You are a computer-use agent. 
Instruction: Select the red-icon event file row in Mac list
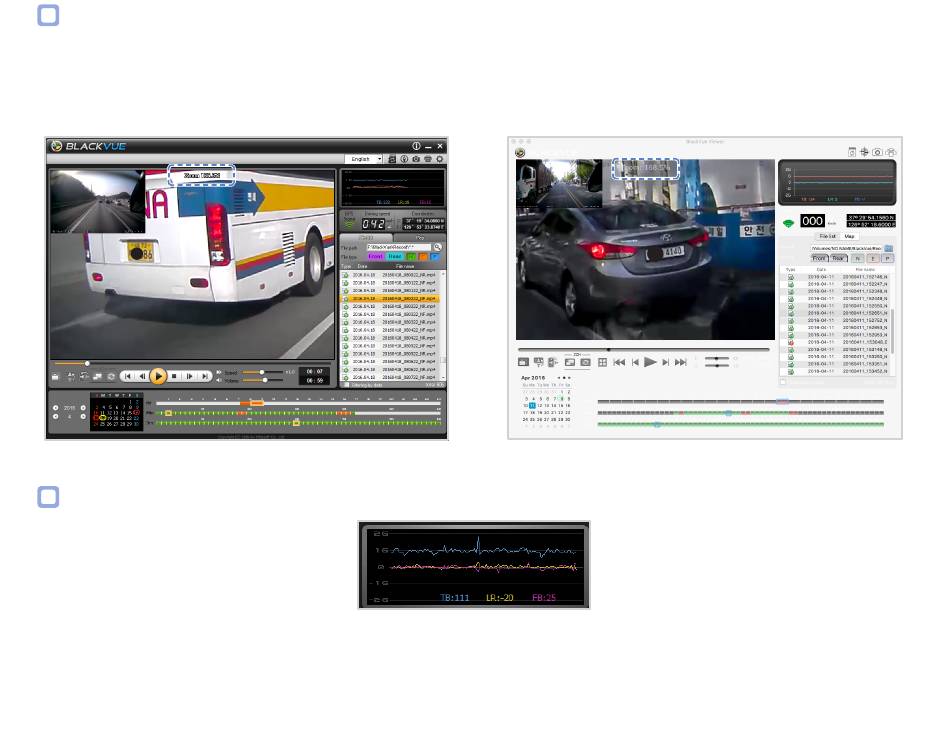[836, 342]
